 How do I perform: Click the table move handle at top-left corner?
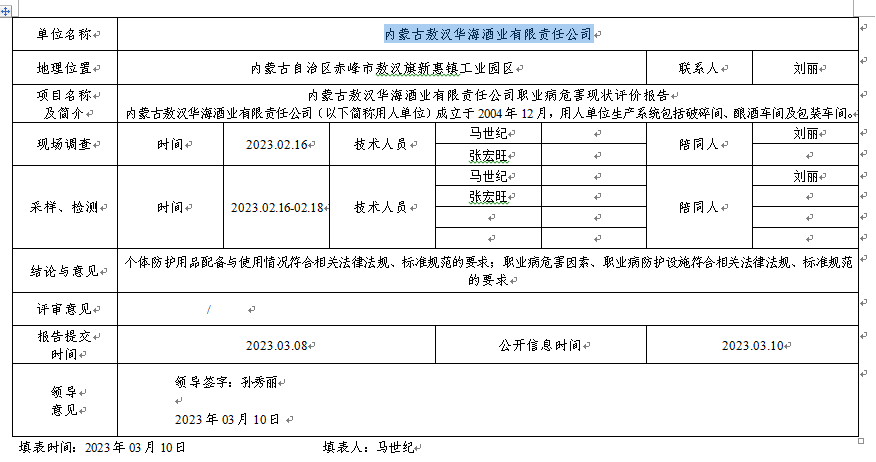point(6,8)
